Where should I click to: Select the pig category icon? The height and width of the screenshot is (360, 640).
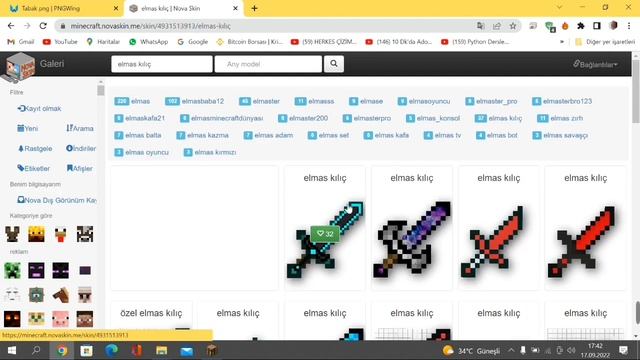coord(60,319)
